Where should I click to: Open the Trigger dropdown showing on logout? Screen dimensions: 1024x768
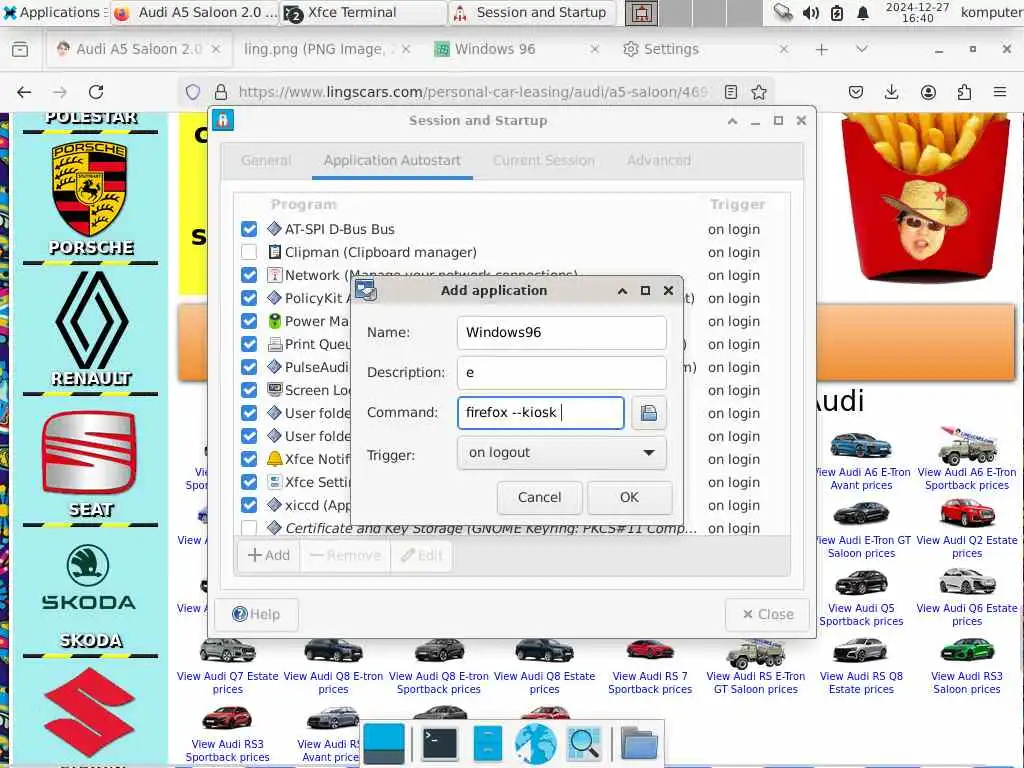point(562,453)
